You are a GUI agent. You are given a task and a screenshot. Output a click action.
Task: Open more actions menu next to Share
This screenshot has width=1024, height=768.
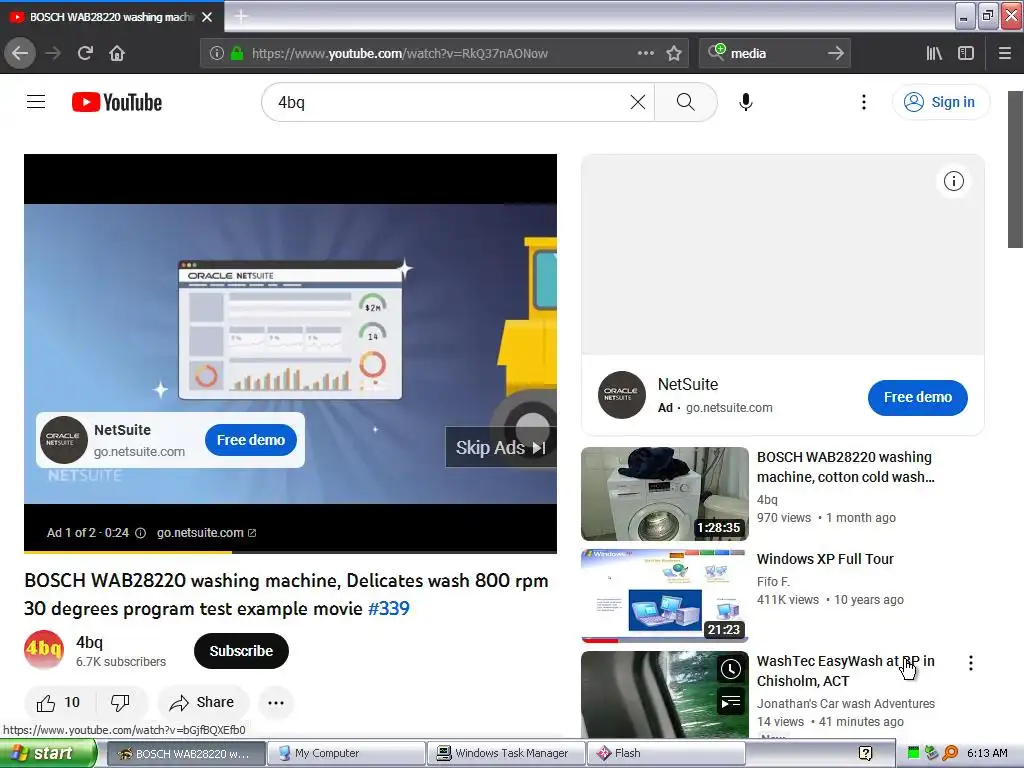point(276,703)
